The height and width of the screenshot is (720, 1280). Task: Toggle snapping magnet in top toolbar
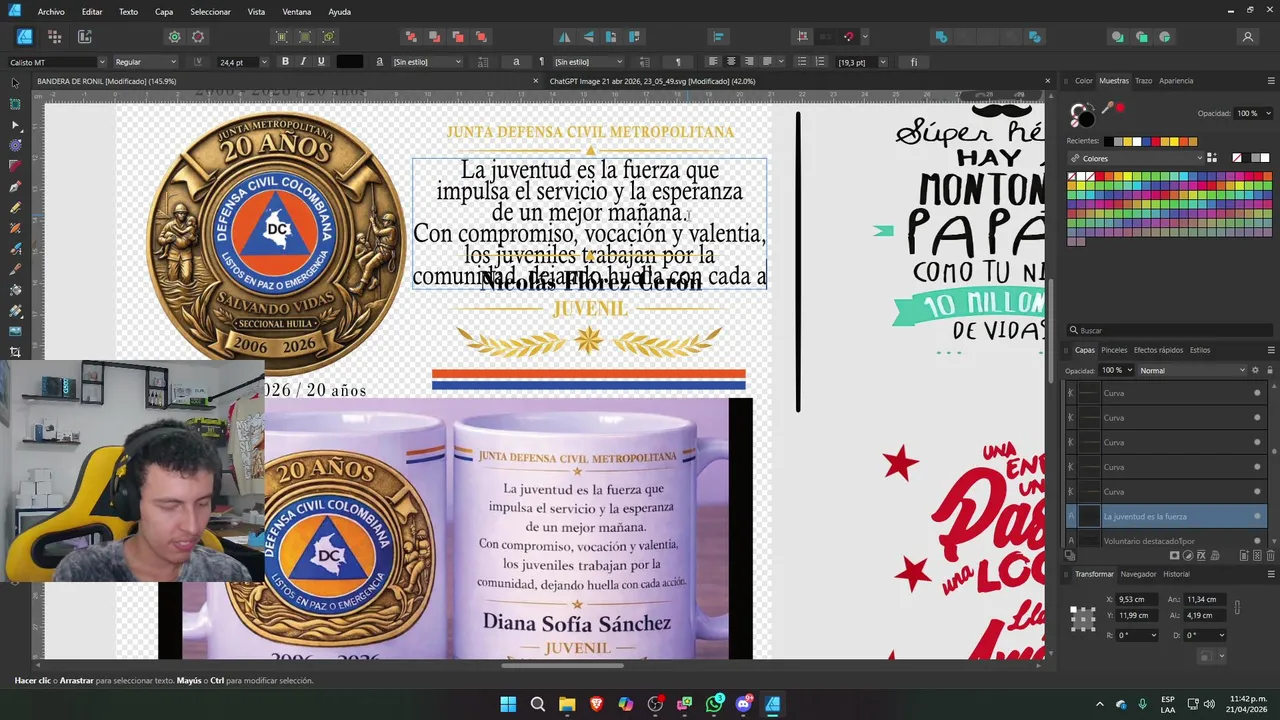(x=848, y=37)
